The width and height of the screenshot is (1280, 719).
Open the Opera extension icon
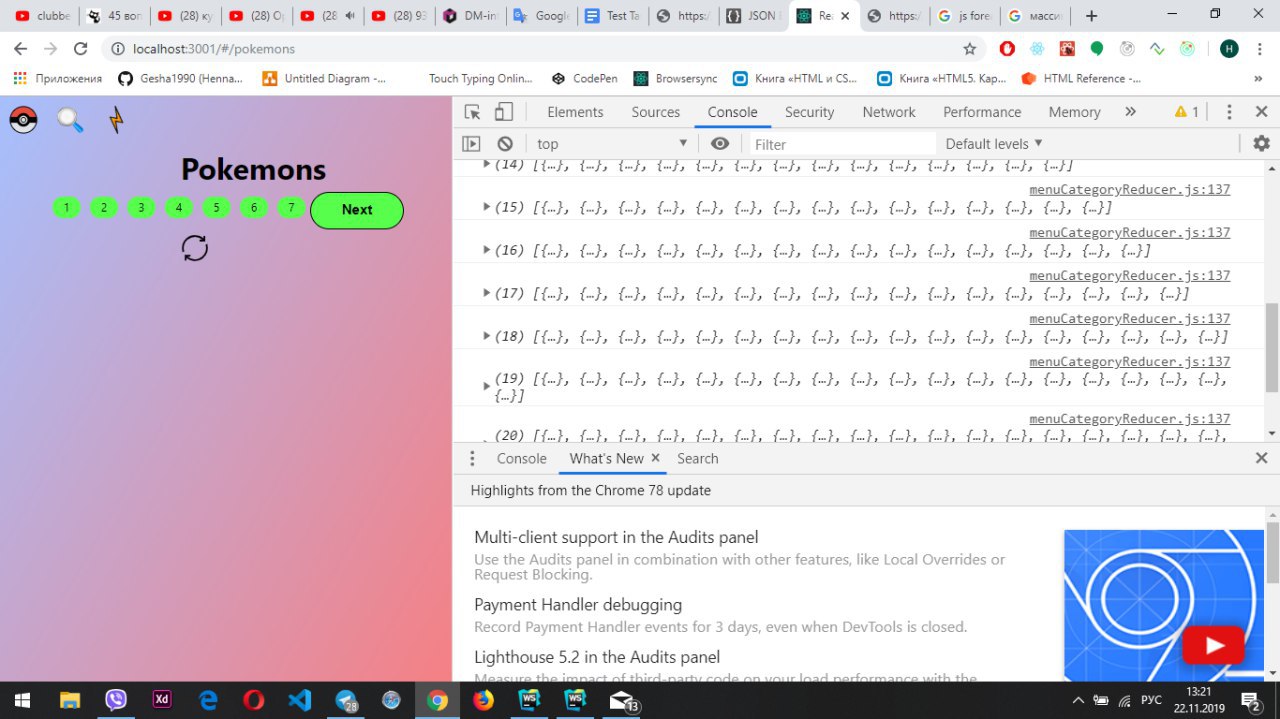coord(1007,48)
